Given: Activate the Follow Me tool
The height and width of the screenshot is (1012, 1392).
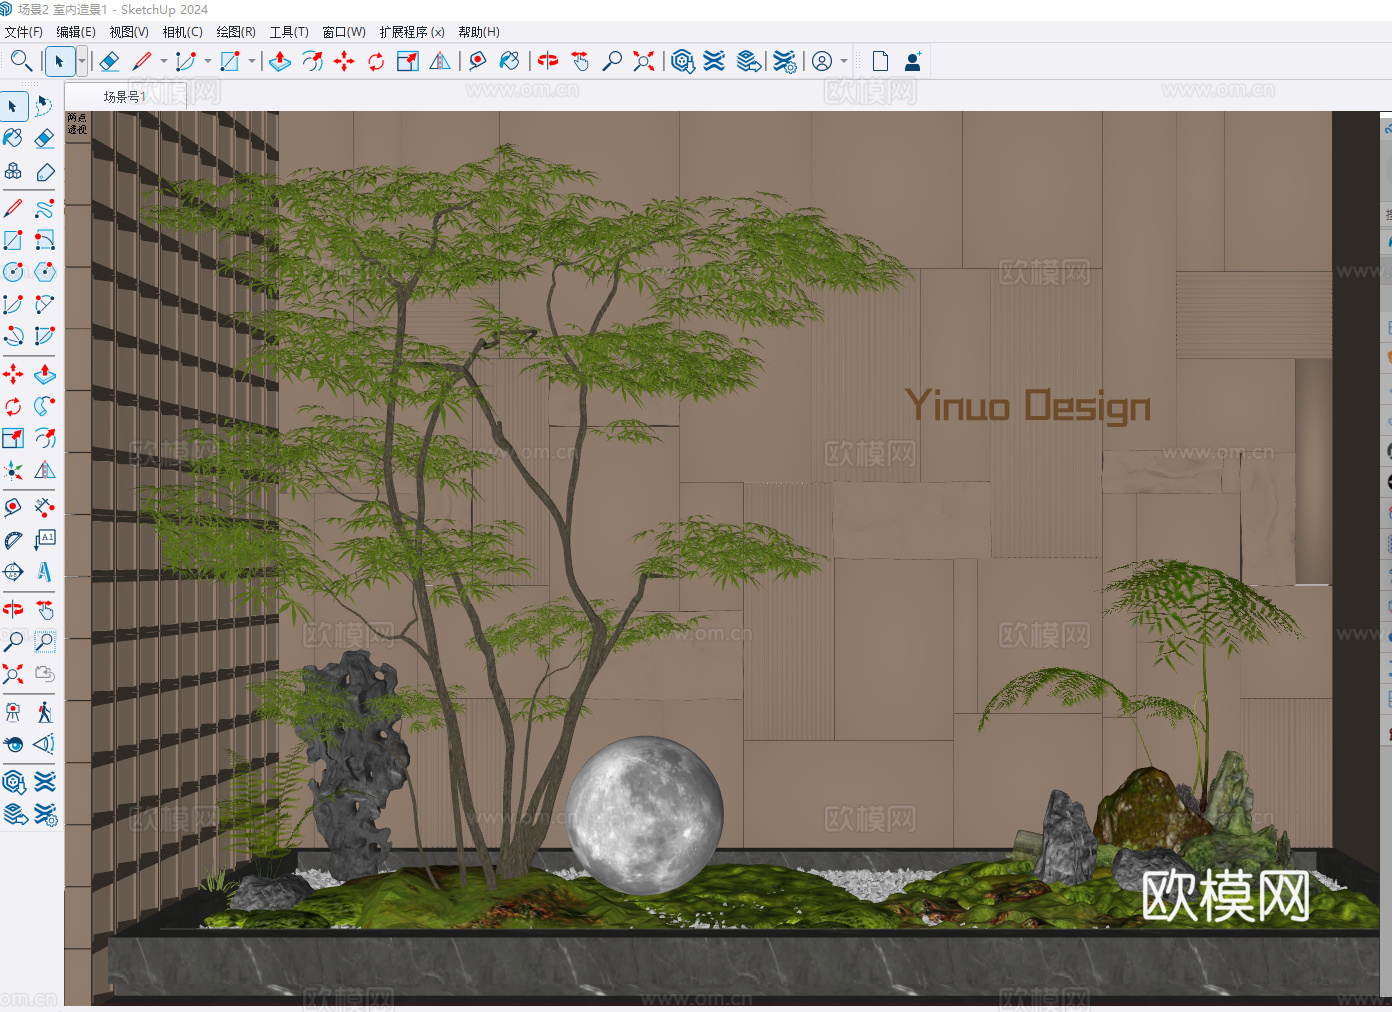Looking at the screenshot, I should coord(44,406).
